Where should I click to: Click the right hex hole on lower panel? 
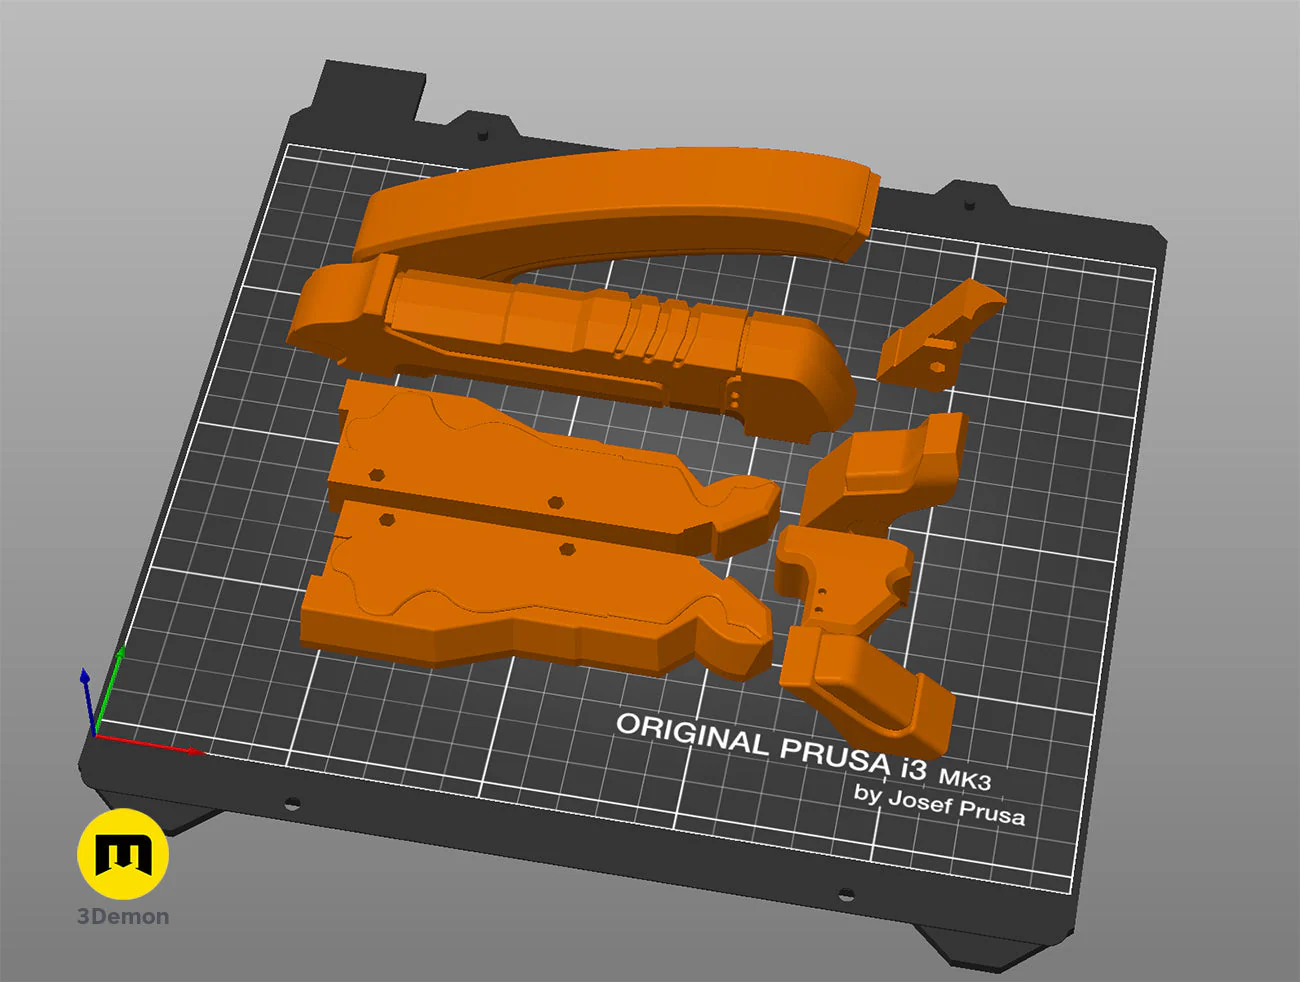567,548
